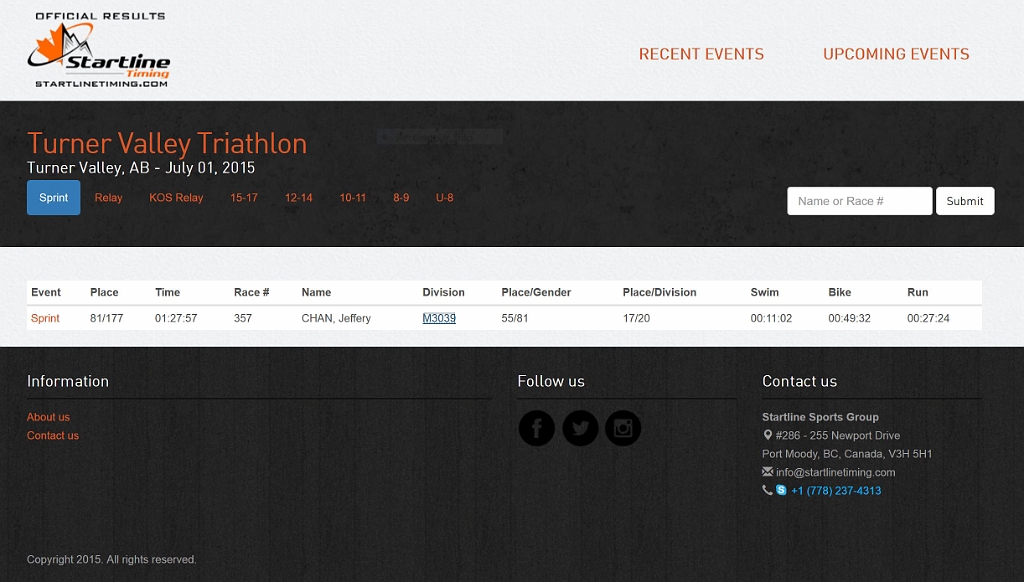1024x582 pixels.
Task: Open the Recent Events menu
Action: [x=701, y=54]
